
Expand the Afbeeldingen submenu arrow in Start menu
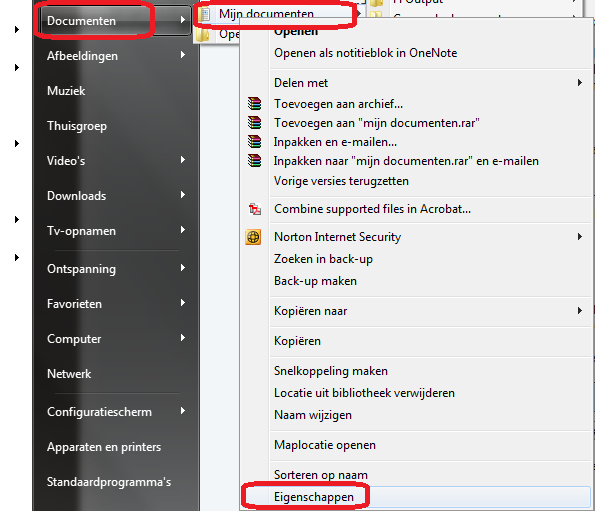coord(183,55)
